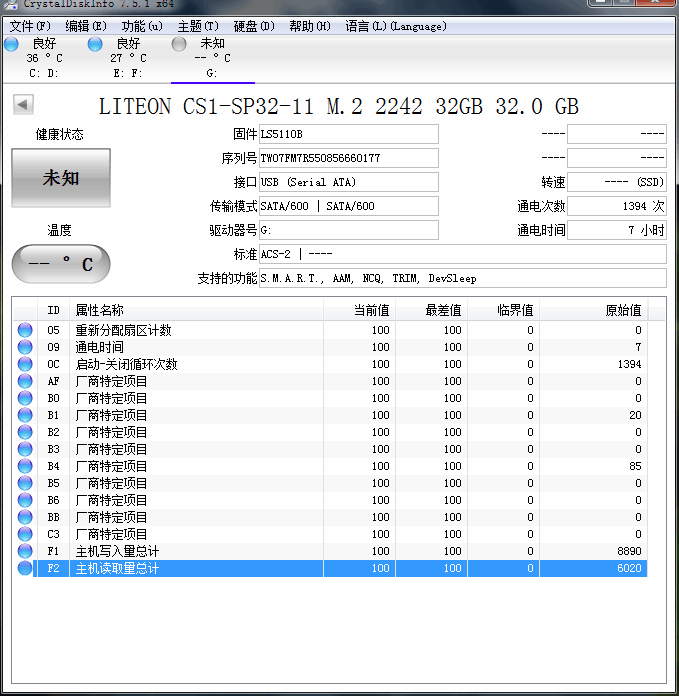Click the 通电次数 field showing 1394 次
The height and width of the screenshot is (696, 679).
[617, 206]
